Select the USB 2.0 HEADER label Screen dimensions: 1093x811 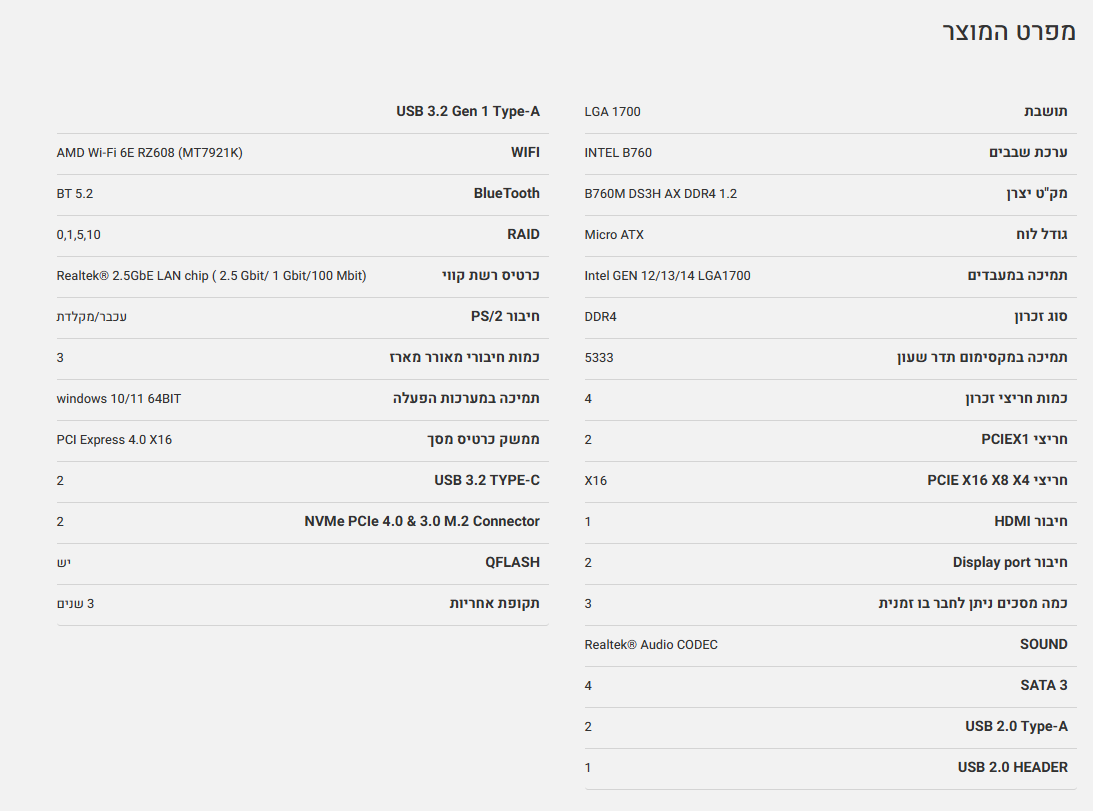(x=1012, y=768)
